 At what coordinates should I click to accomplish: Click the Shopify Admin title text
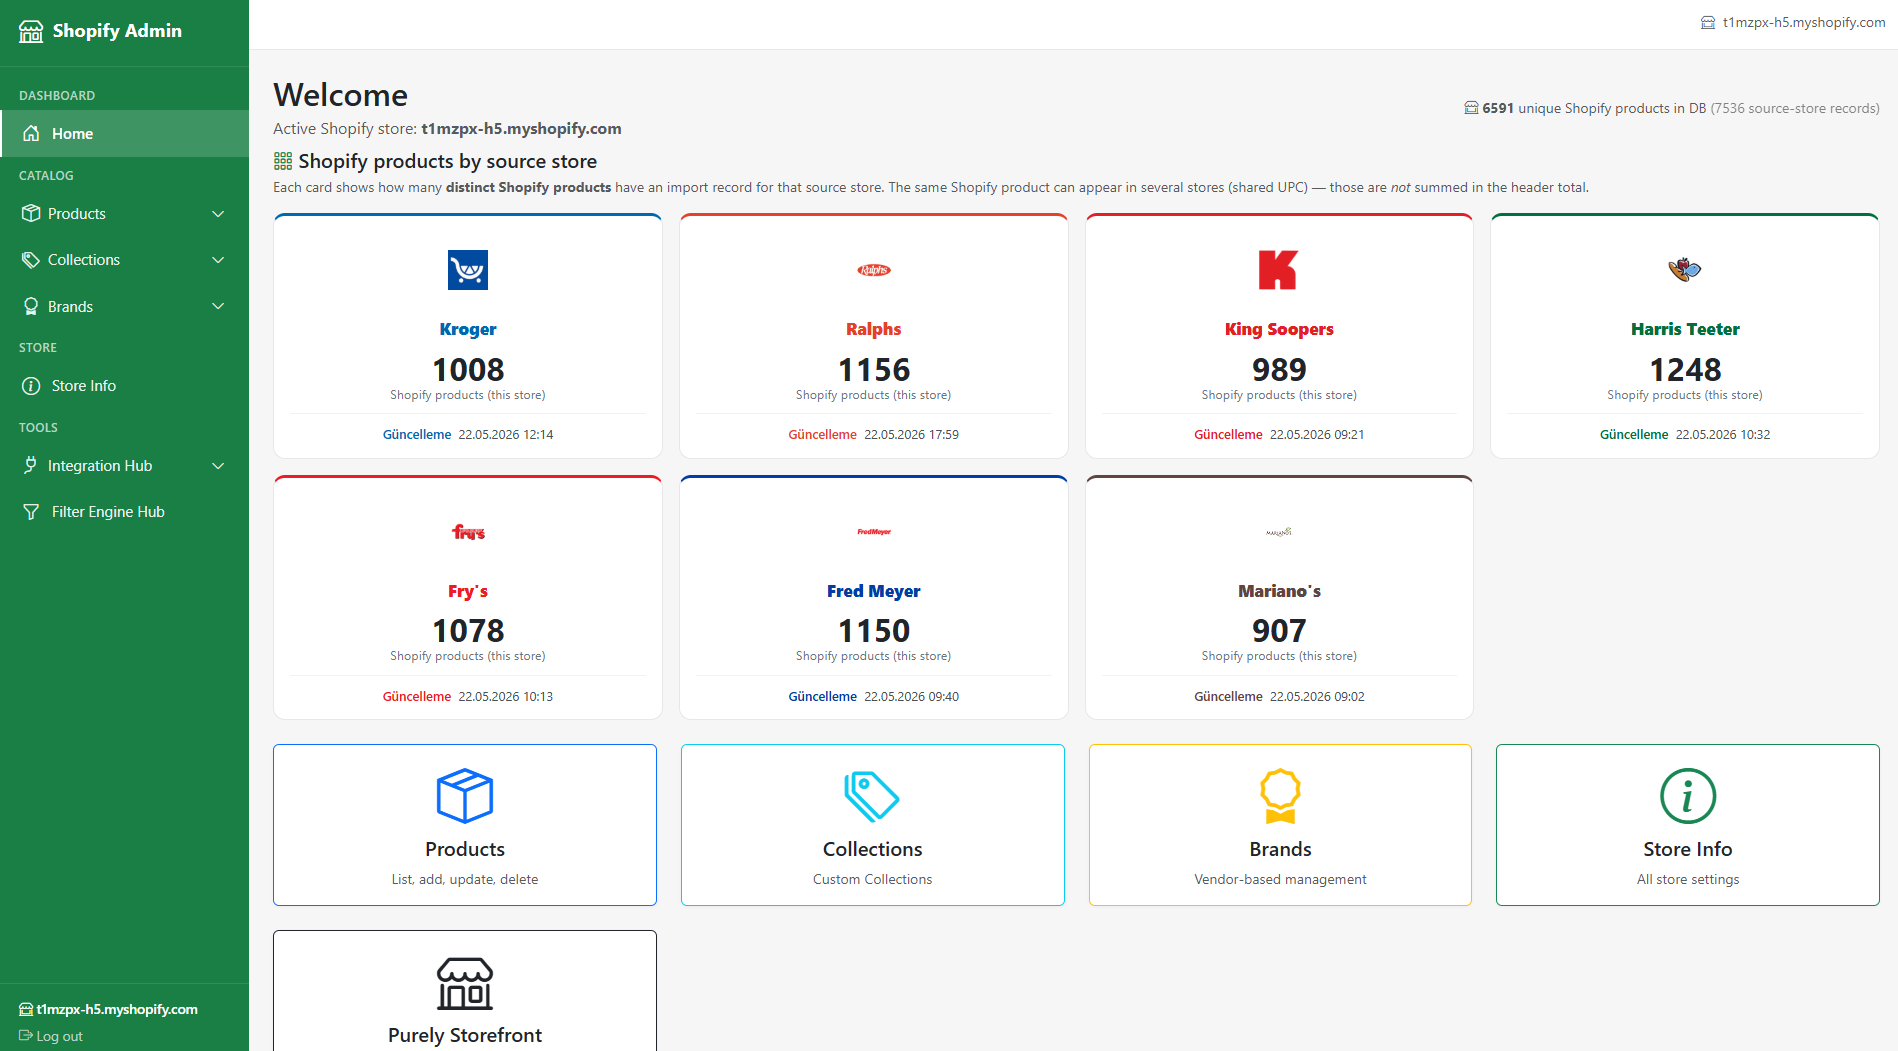117,31
